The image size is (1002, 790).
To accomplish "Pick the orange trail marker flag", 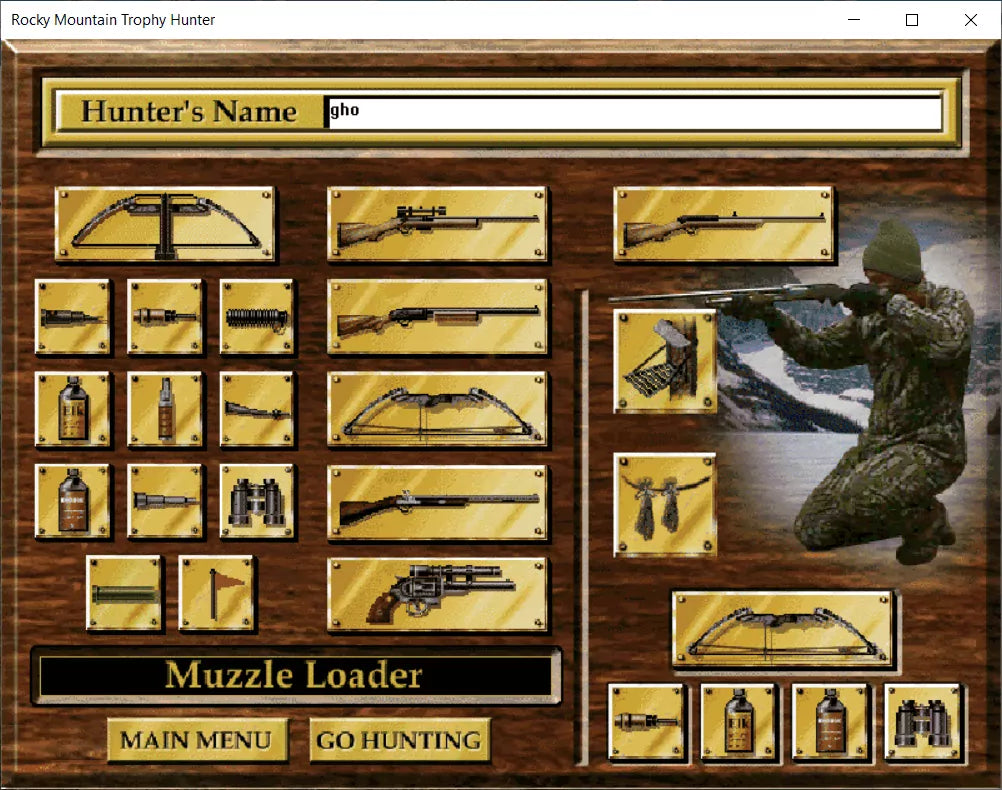I will click(217, 593).
